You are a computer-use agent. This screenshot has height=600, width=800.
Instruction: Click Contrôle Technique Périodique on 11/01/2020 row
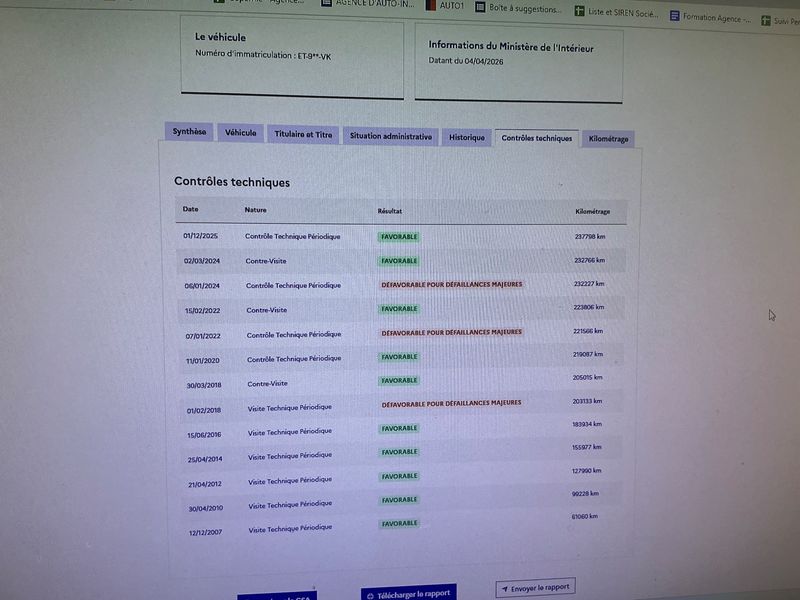pyautogui.click(x=294, y=359)
